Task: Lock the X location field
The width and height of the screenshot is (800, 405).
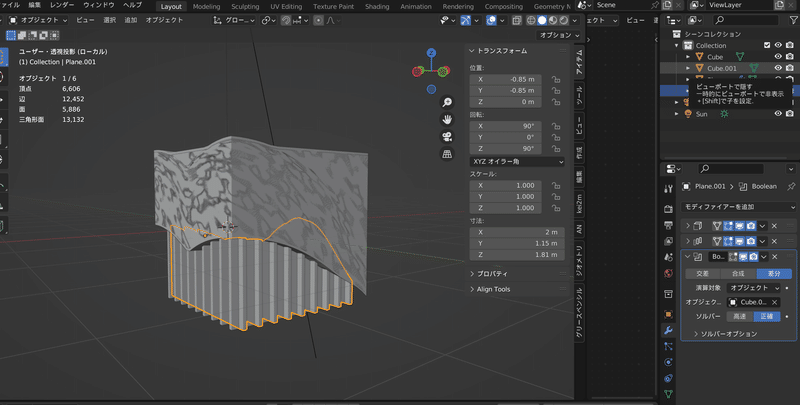Action: 556,80
